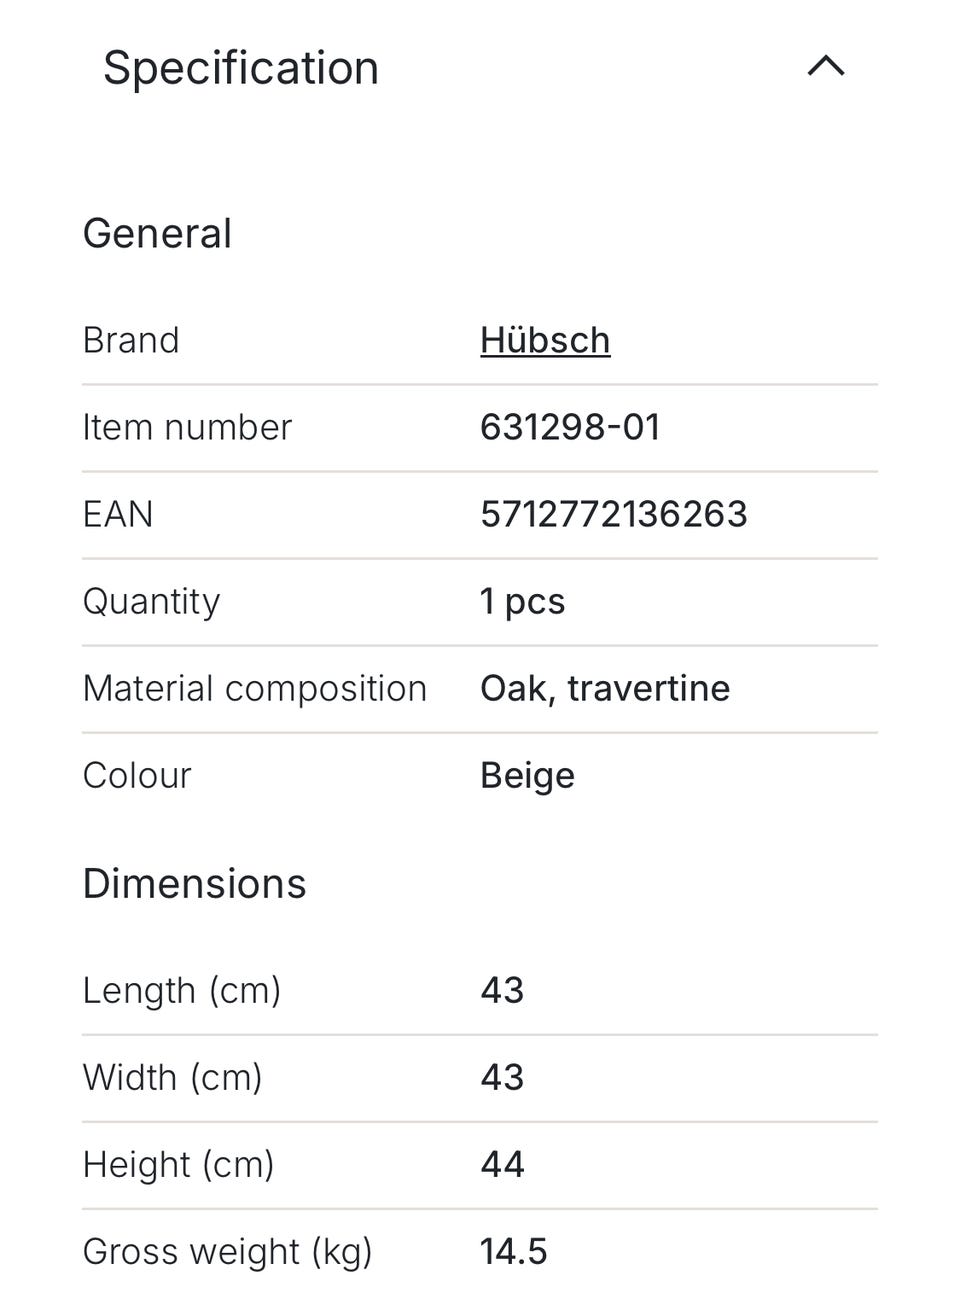Click the Dimensions section heading

pos(194,883)
